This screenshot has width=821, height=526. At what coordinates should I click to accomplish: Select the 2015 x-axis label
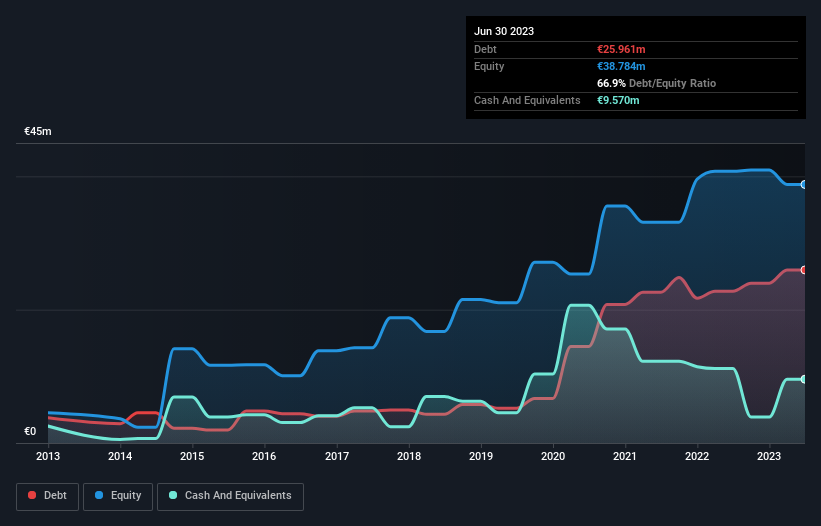point(192,456)
